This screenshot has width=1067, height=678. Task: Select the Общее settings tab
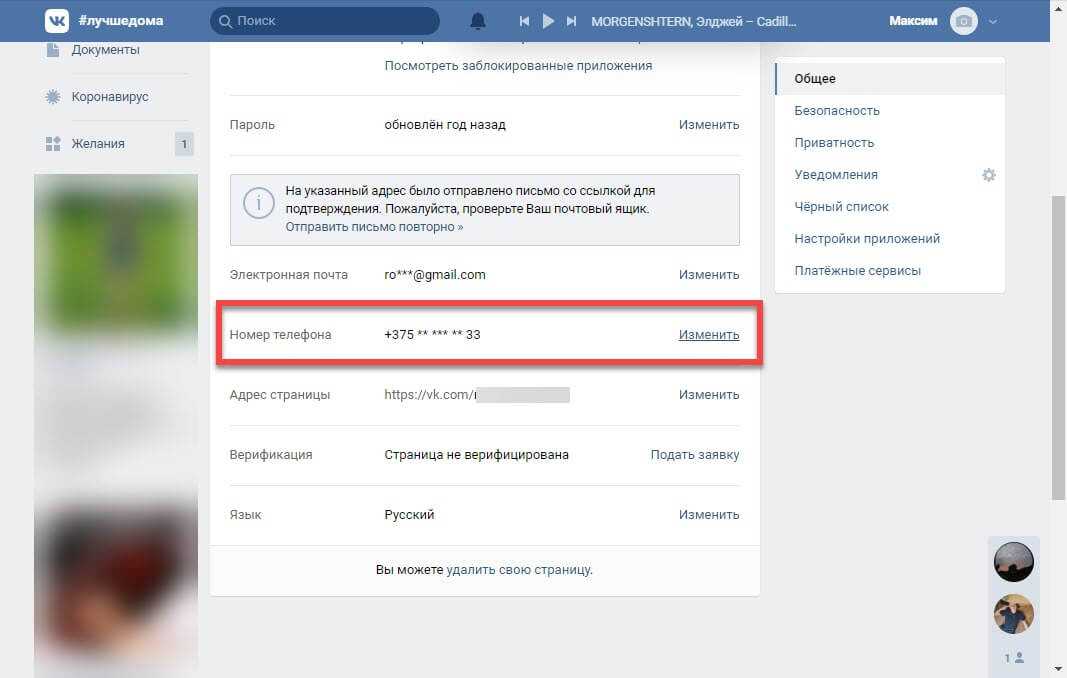pyautogui.click(x=889, y=78)
